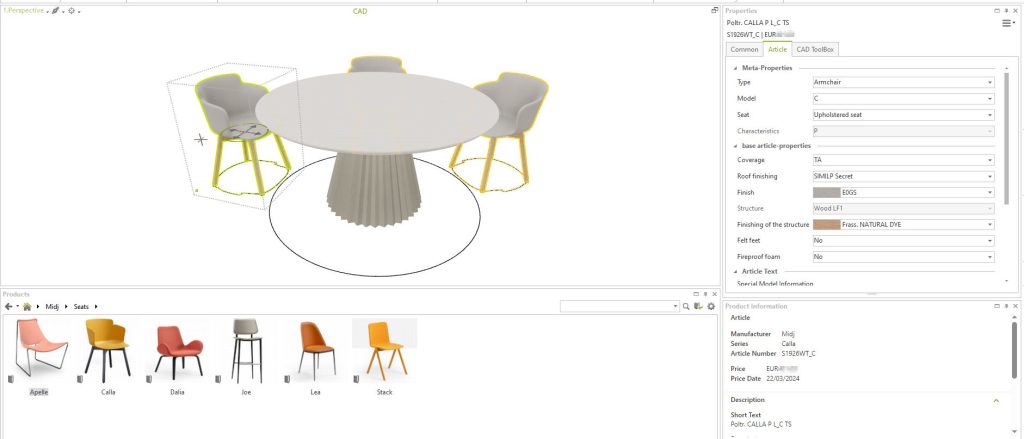This screenshot has height=439, width=1024.
Task: Open the 1:Perspective view dropdown
Action: 25,11
